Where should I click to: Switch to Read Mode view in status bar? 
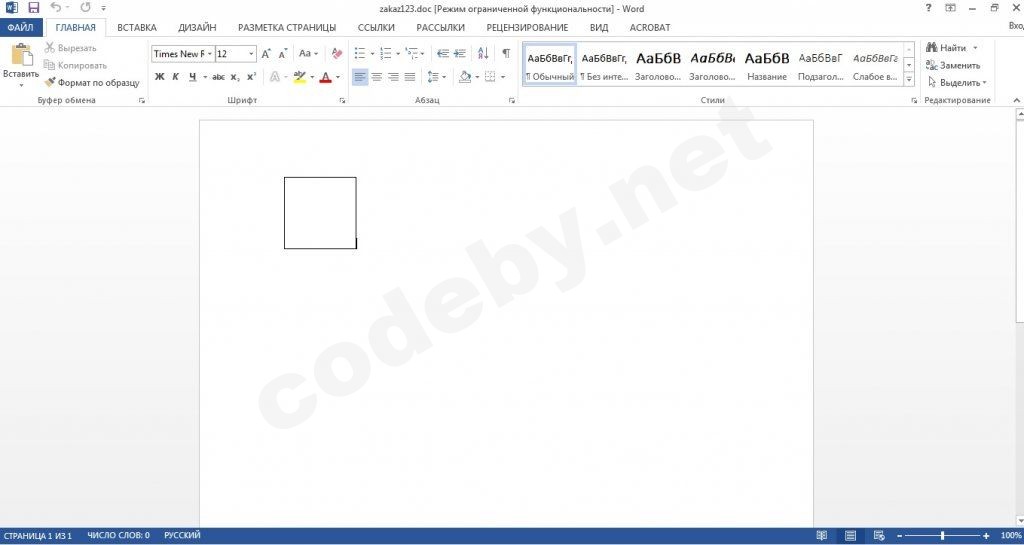click(821, 536)
